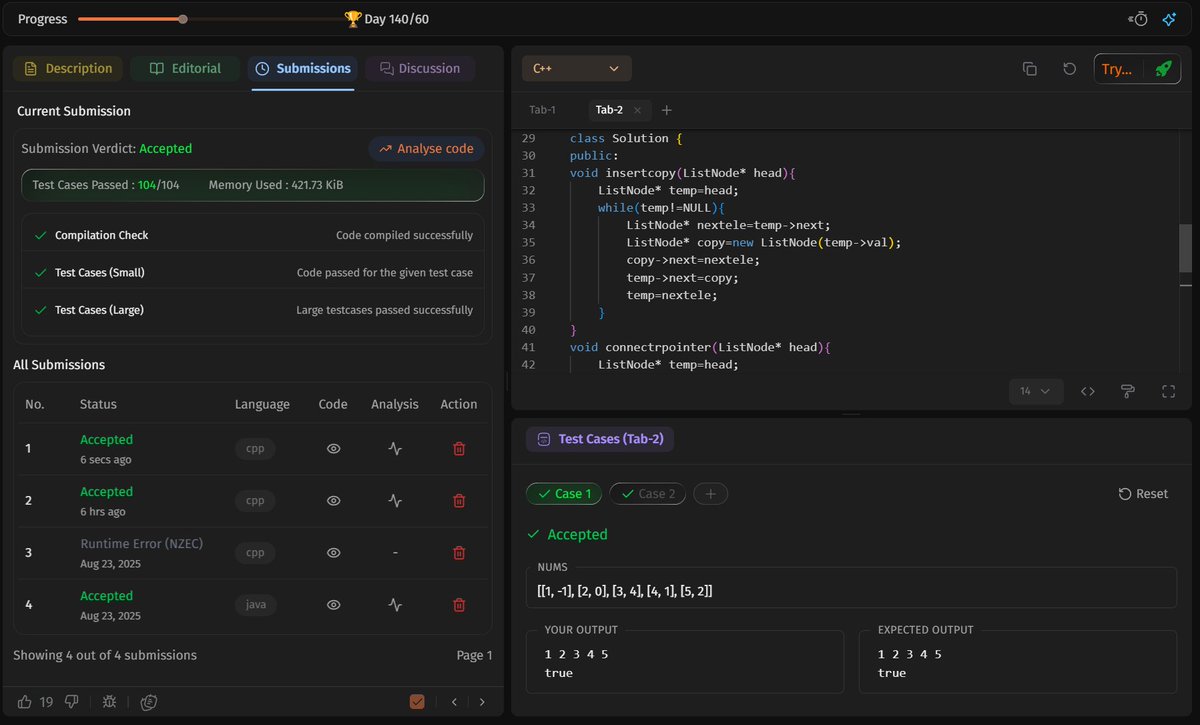
Task: Click the Test Cases (Small) row
Action: [x=253, y=273]
